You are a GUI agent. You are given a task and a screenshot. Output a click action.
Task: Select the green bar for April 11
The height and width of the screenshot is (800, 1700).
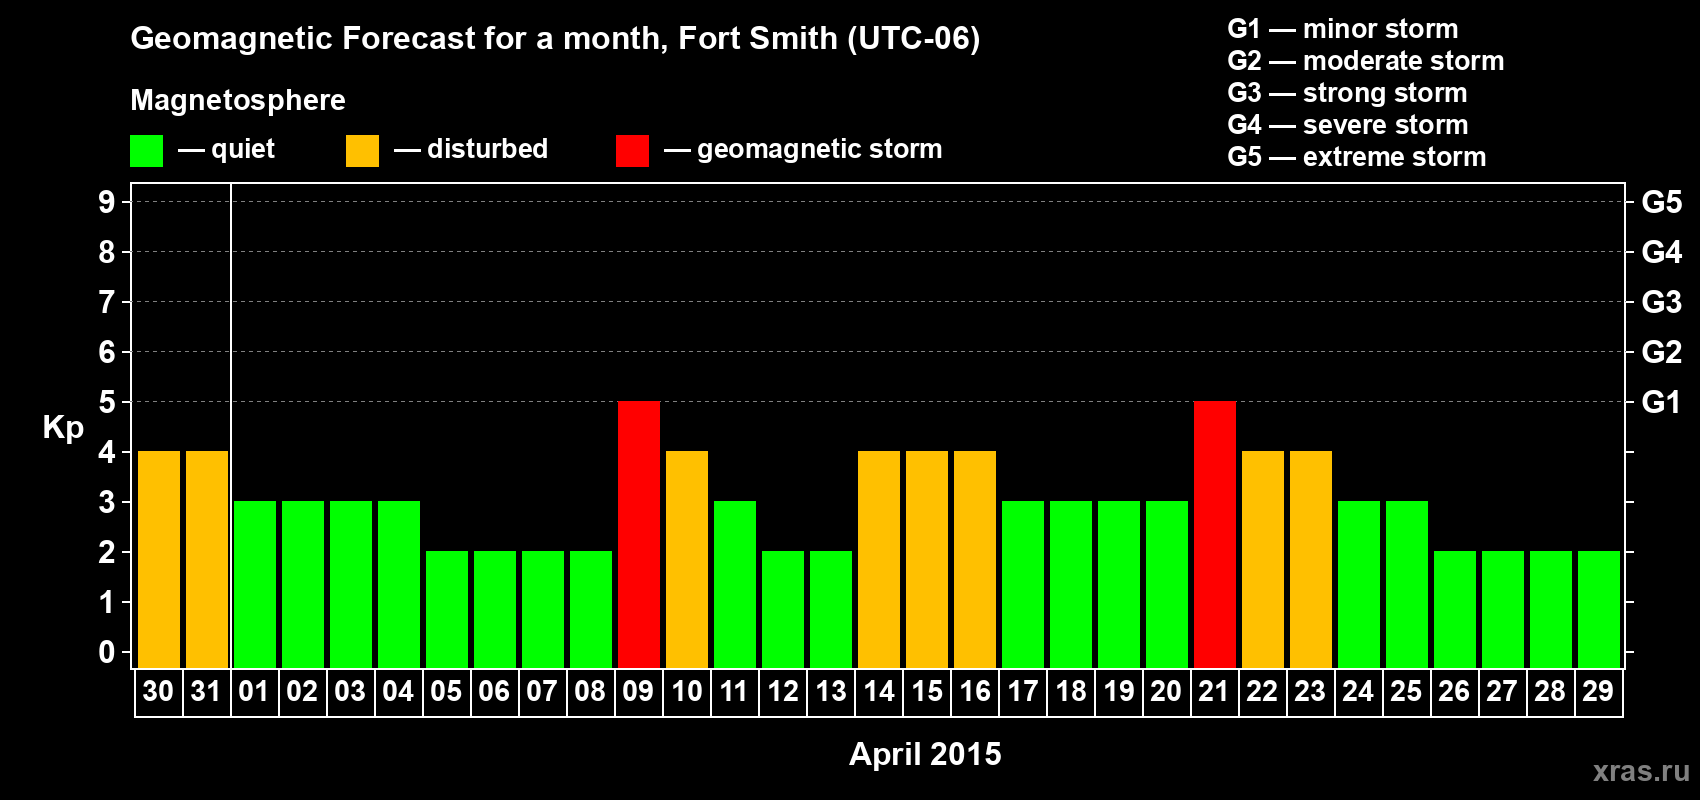pyautogui.click(x=735, y=585)
